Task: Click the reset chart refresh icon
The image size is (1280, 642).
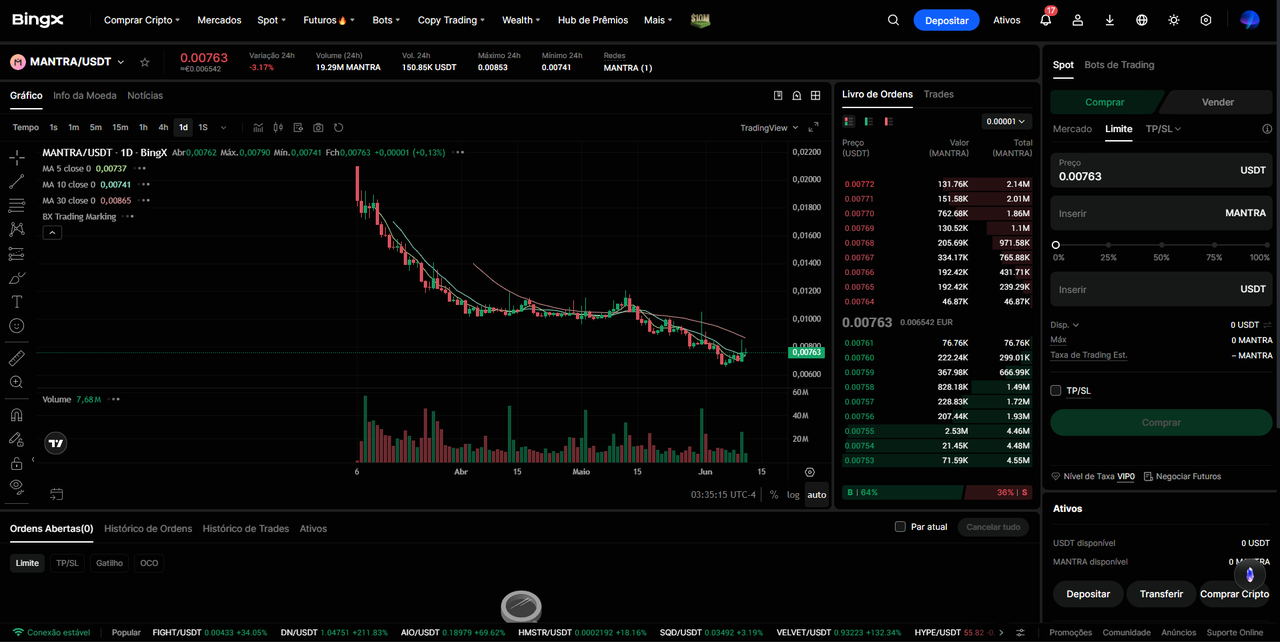Action: click(339, 128)
